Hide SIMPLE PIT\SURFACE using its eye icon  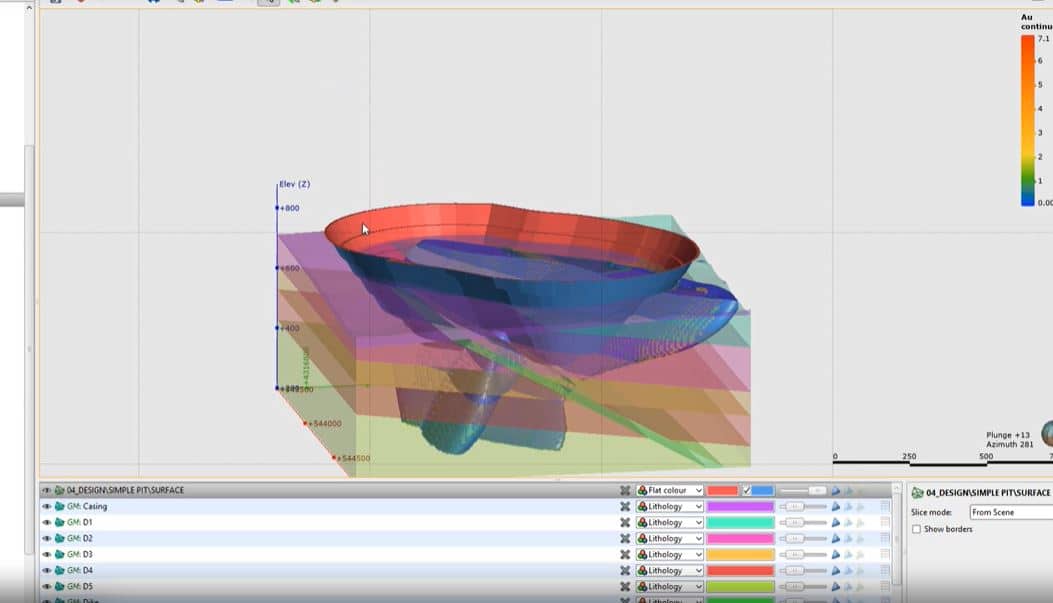pyautogui.click(x=46, y=491)
